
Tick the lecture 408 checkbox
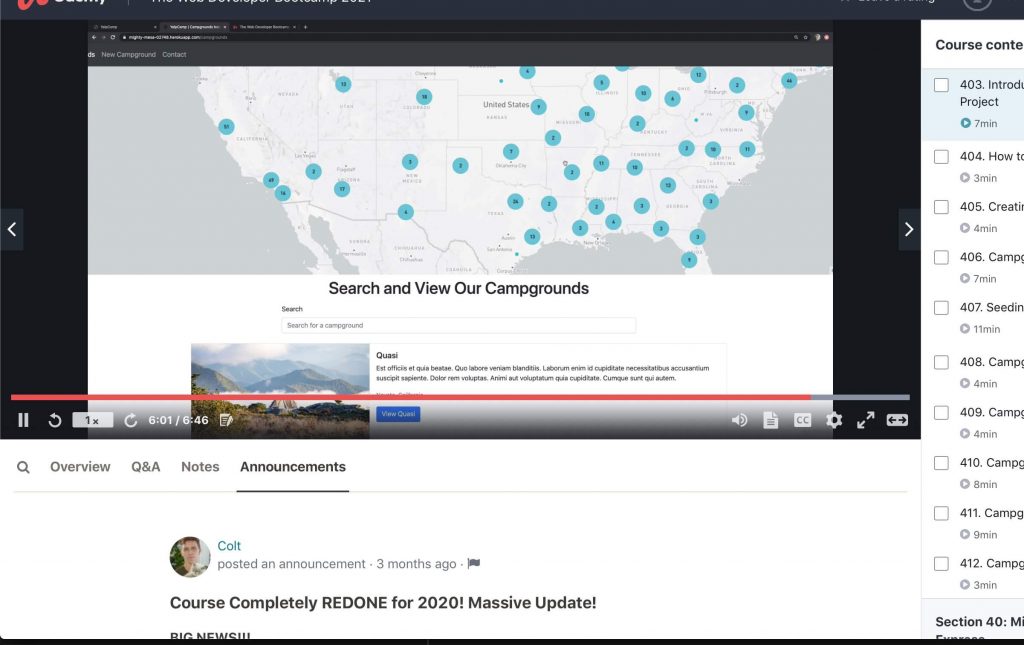[941, 362]
